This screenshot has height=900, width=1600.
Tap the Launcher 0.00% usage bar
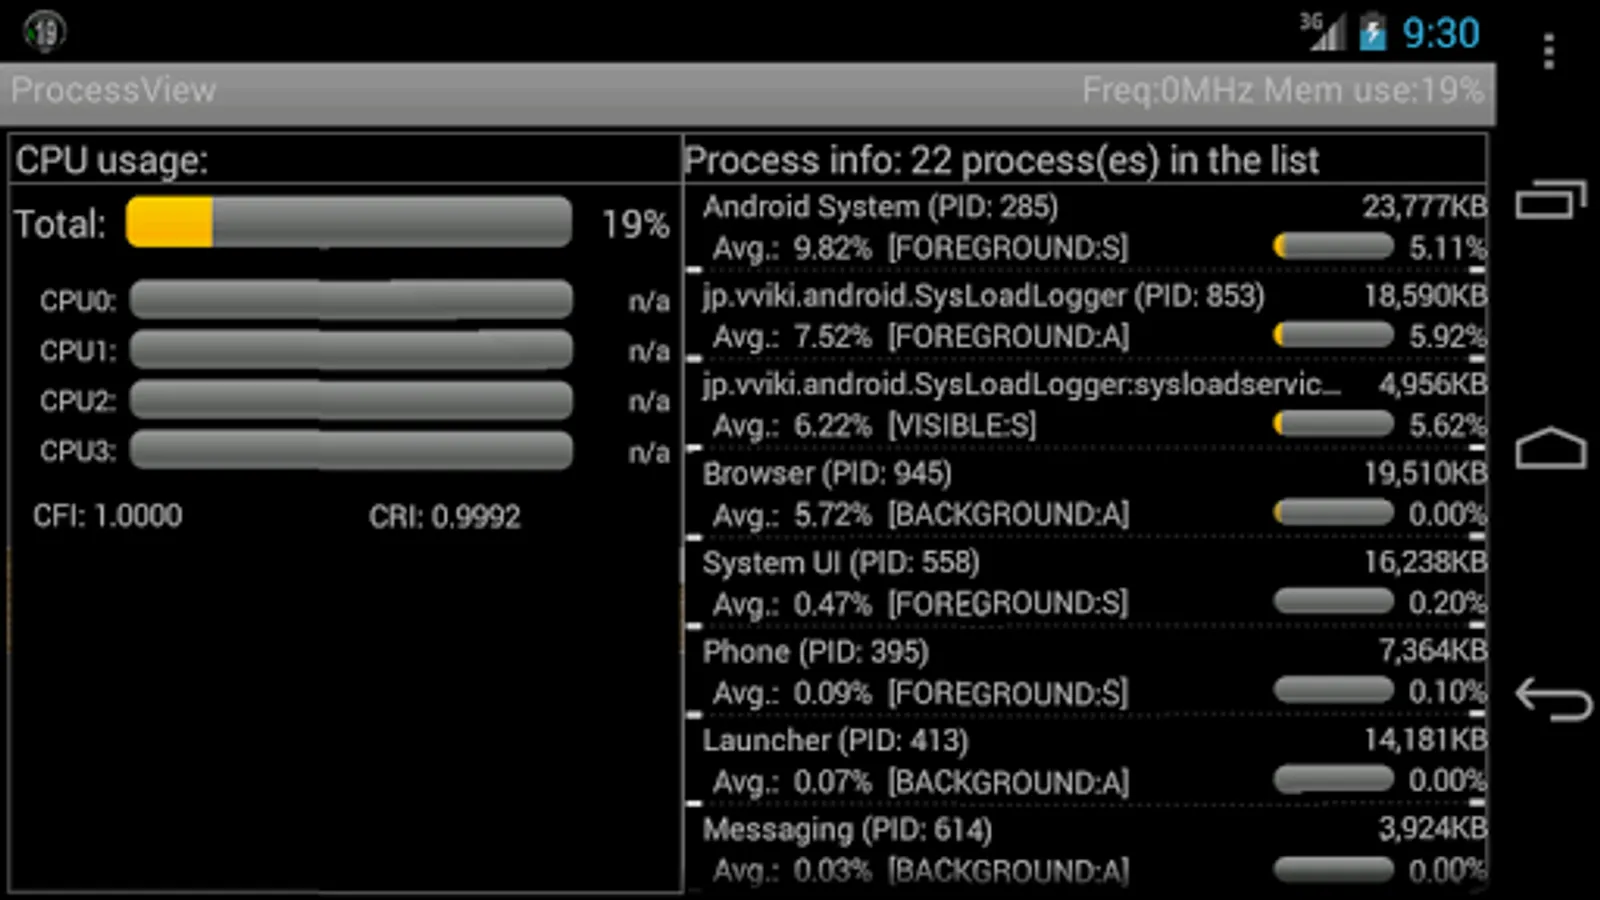coord(1333,779)
